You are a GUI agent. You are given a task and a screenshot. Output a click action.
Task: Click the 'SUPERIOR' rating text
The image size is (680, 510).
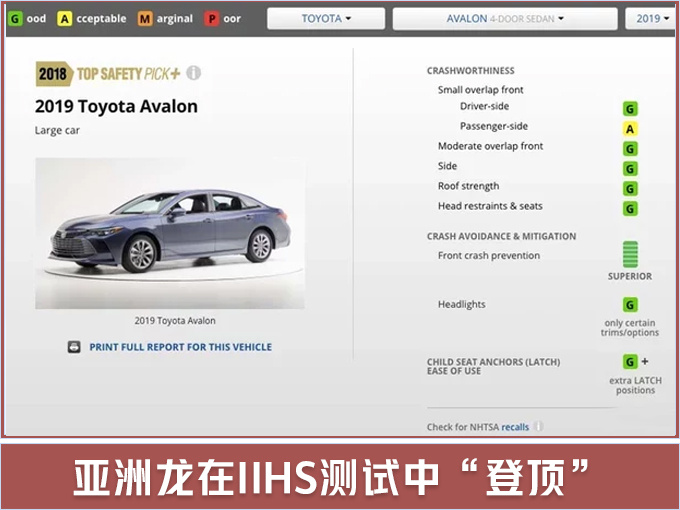[x=630, y=276]
